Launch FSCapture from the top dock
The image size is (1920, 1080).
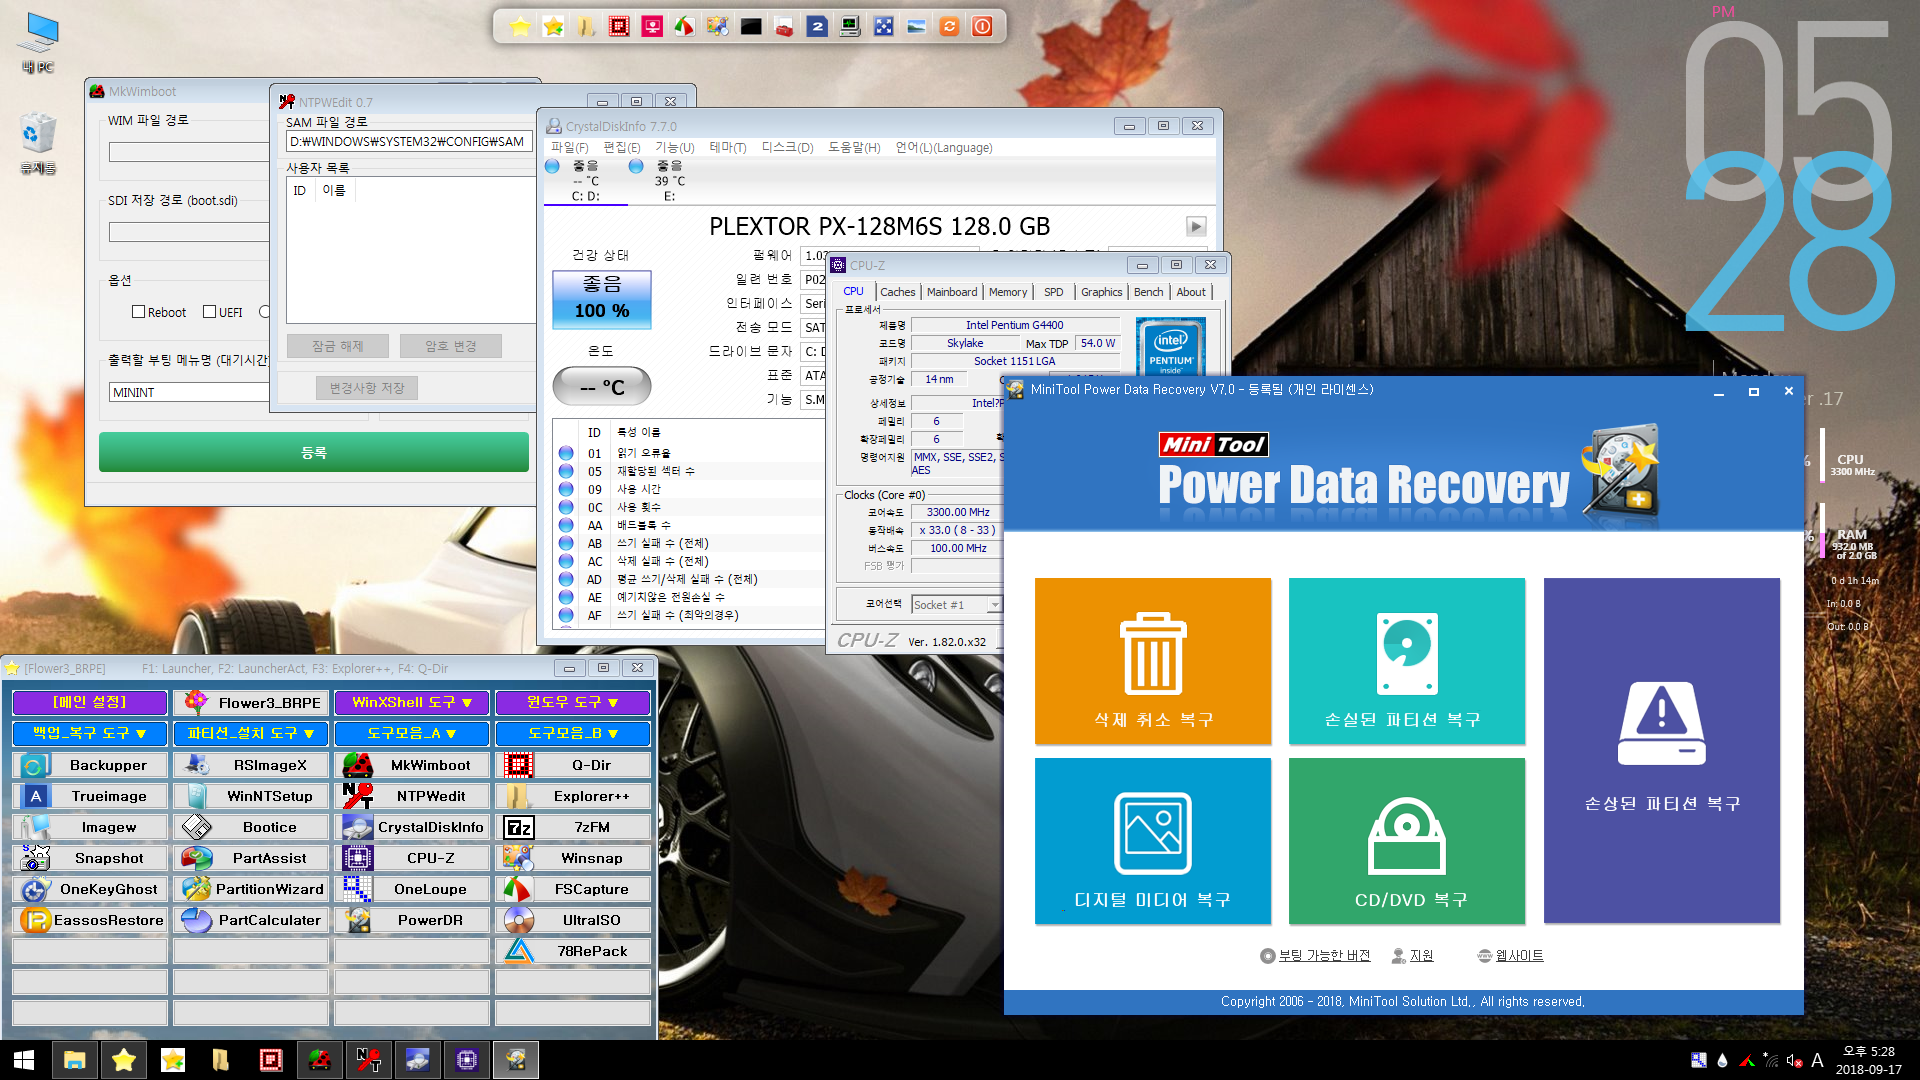click(x=685, y=27)
